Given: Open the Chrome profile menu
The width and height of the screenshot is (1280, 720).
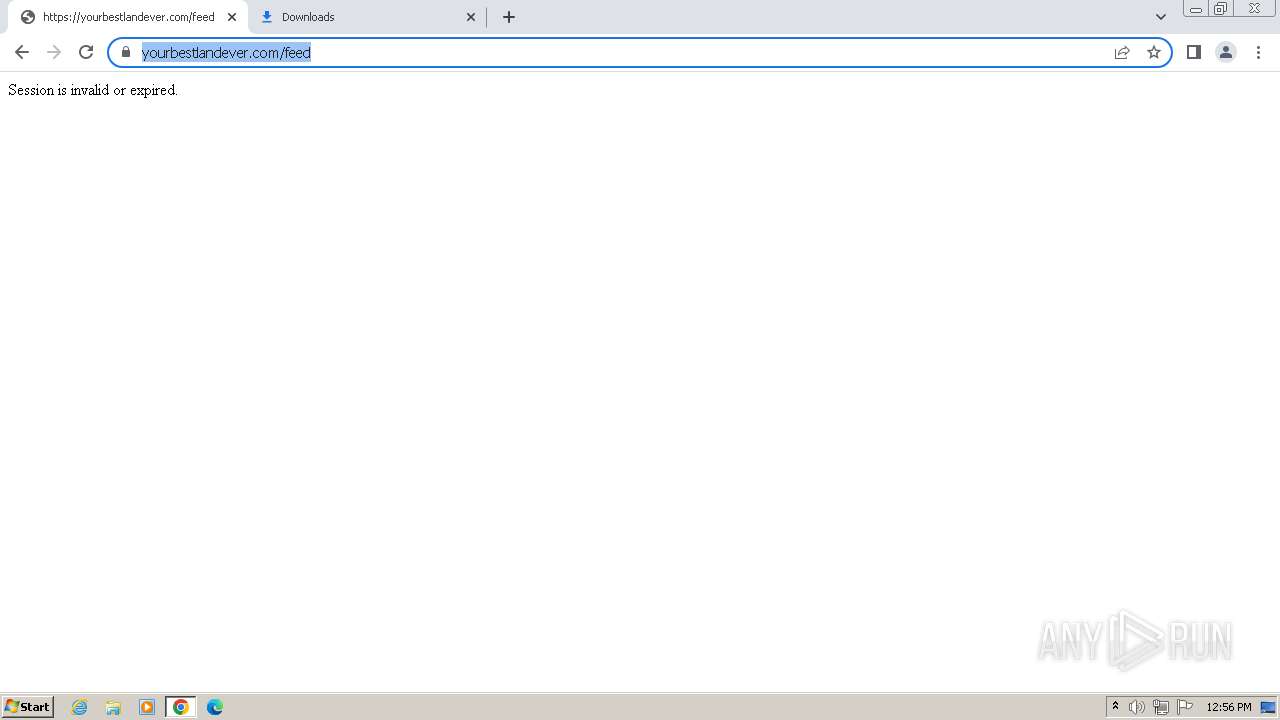Looking at the screenshot, I should 1226,52.
